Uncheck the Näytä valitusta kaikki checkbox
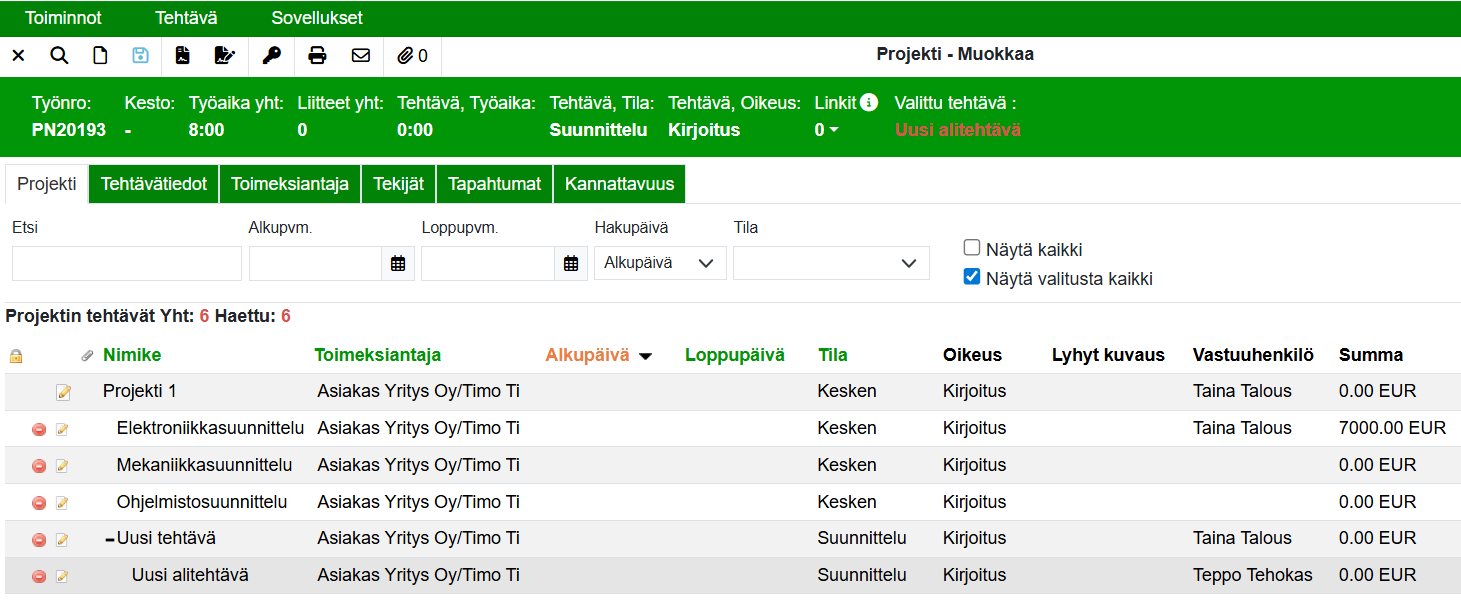This screenshot has height=600, width=1461. (x=971, y=277)
